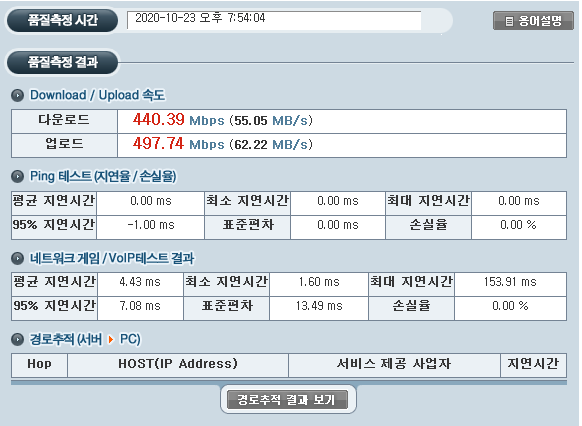Viewport: 582px width, 426px height.
Task: Click the bullet icon beside 네트워크 게임 / VoIP테스트
Action: [17, 258]
